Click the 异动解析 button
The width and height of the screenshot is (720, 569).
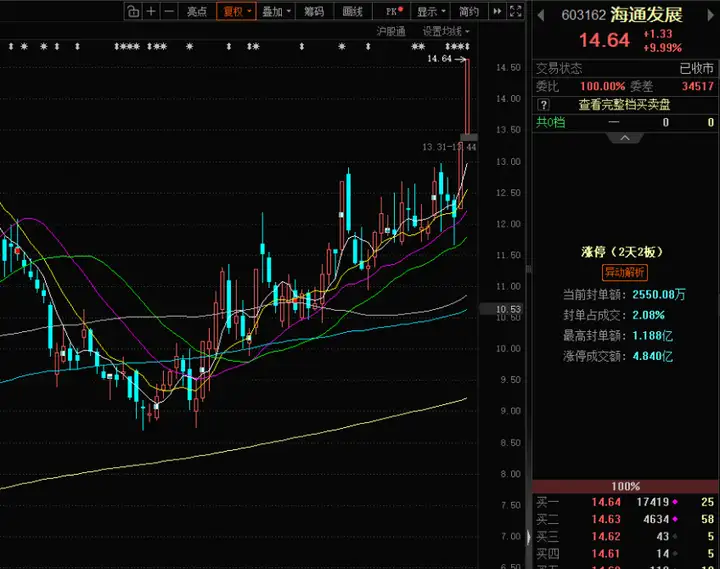(624, 272)
